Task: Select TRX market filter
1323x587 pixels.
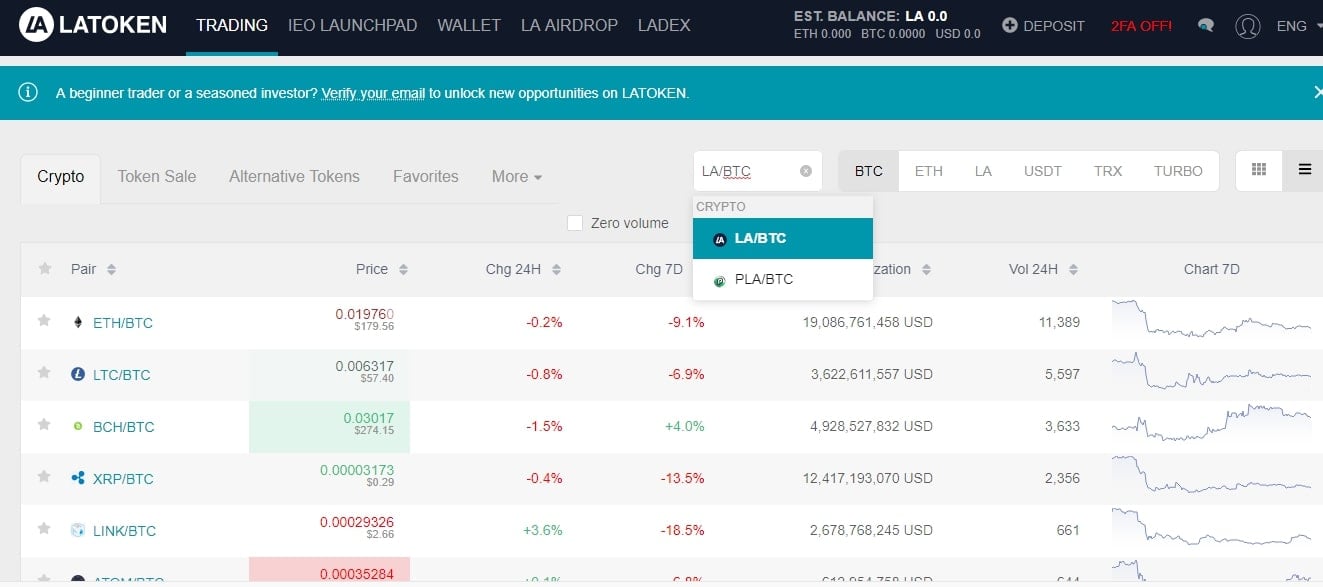Action: click(1108, 171)
